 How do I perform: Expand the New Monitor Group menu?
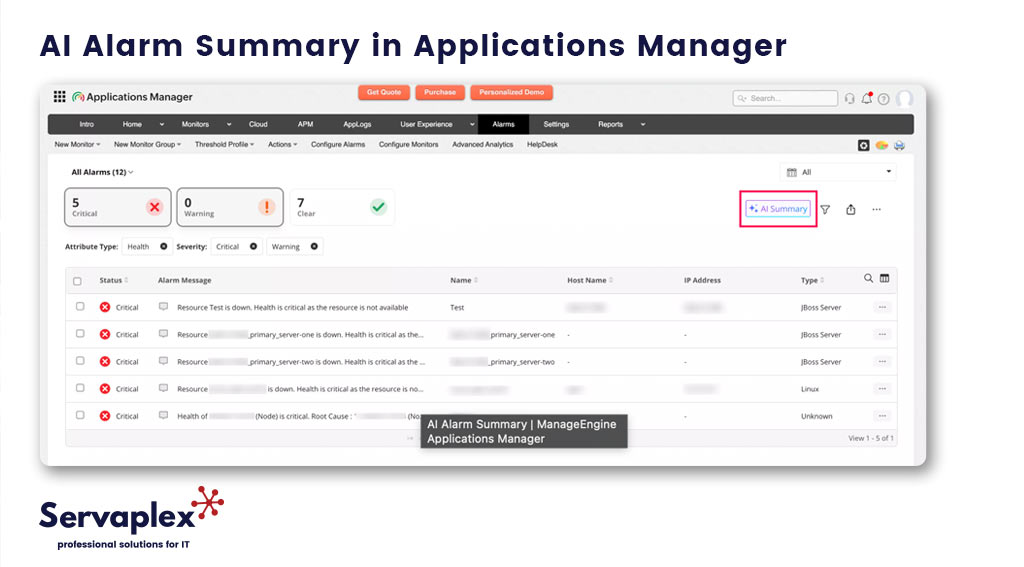(147, 144)
